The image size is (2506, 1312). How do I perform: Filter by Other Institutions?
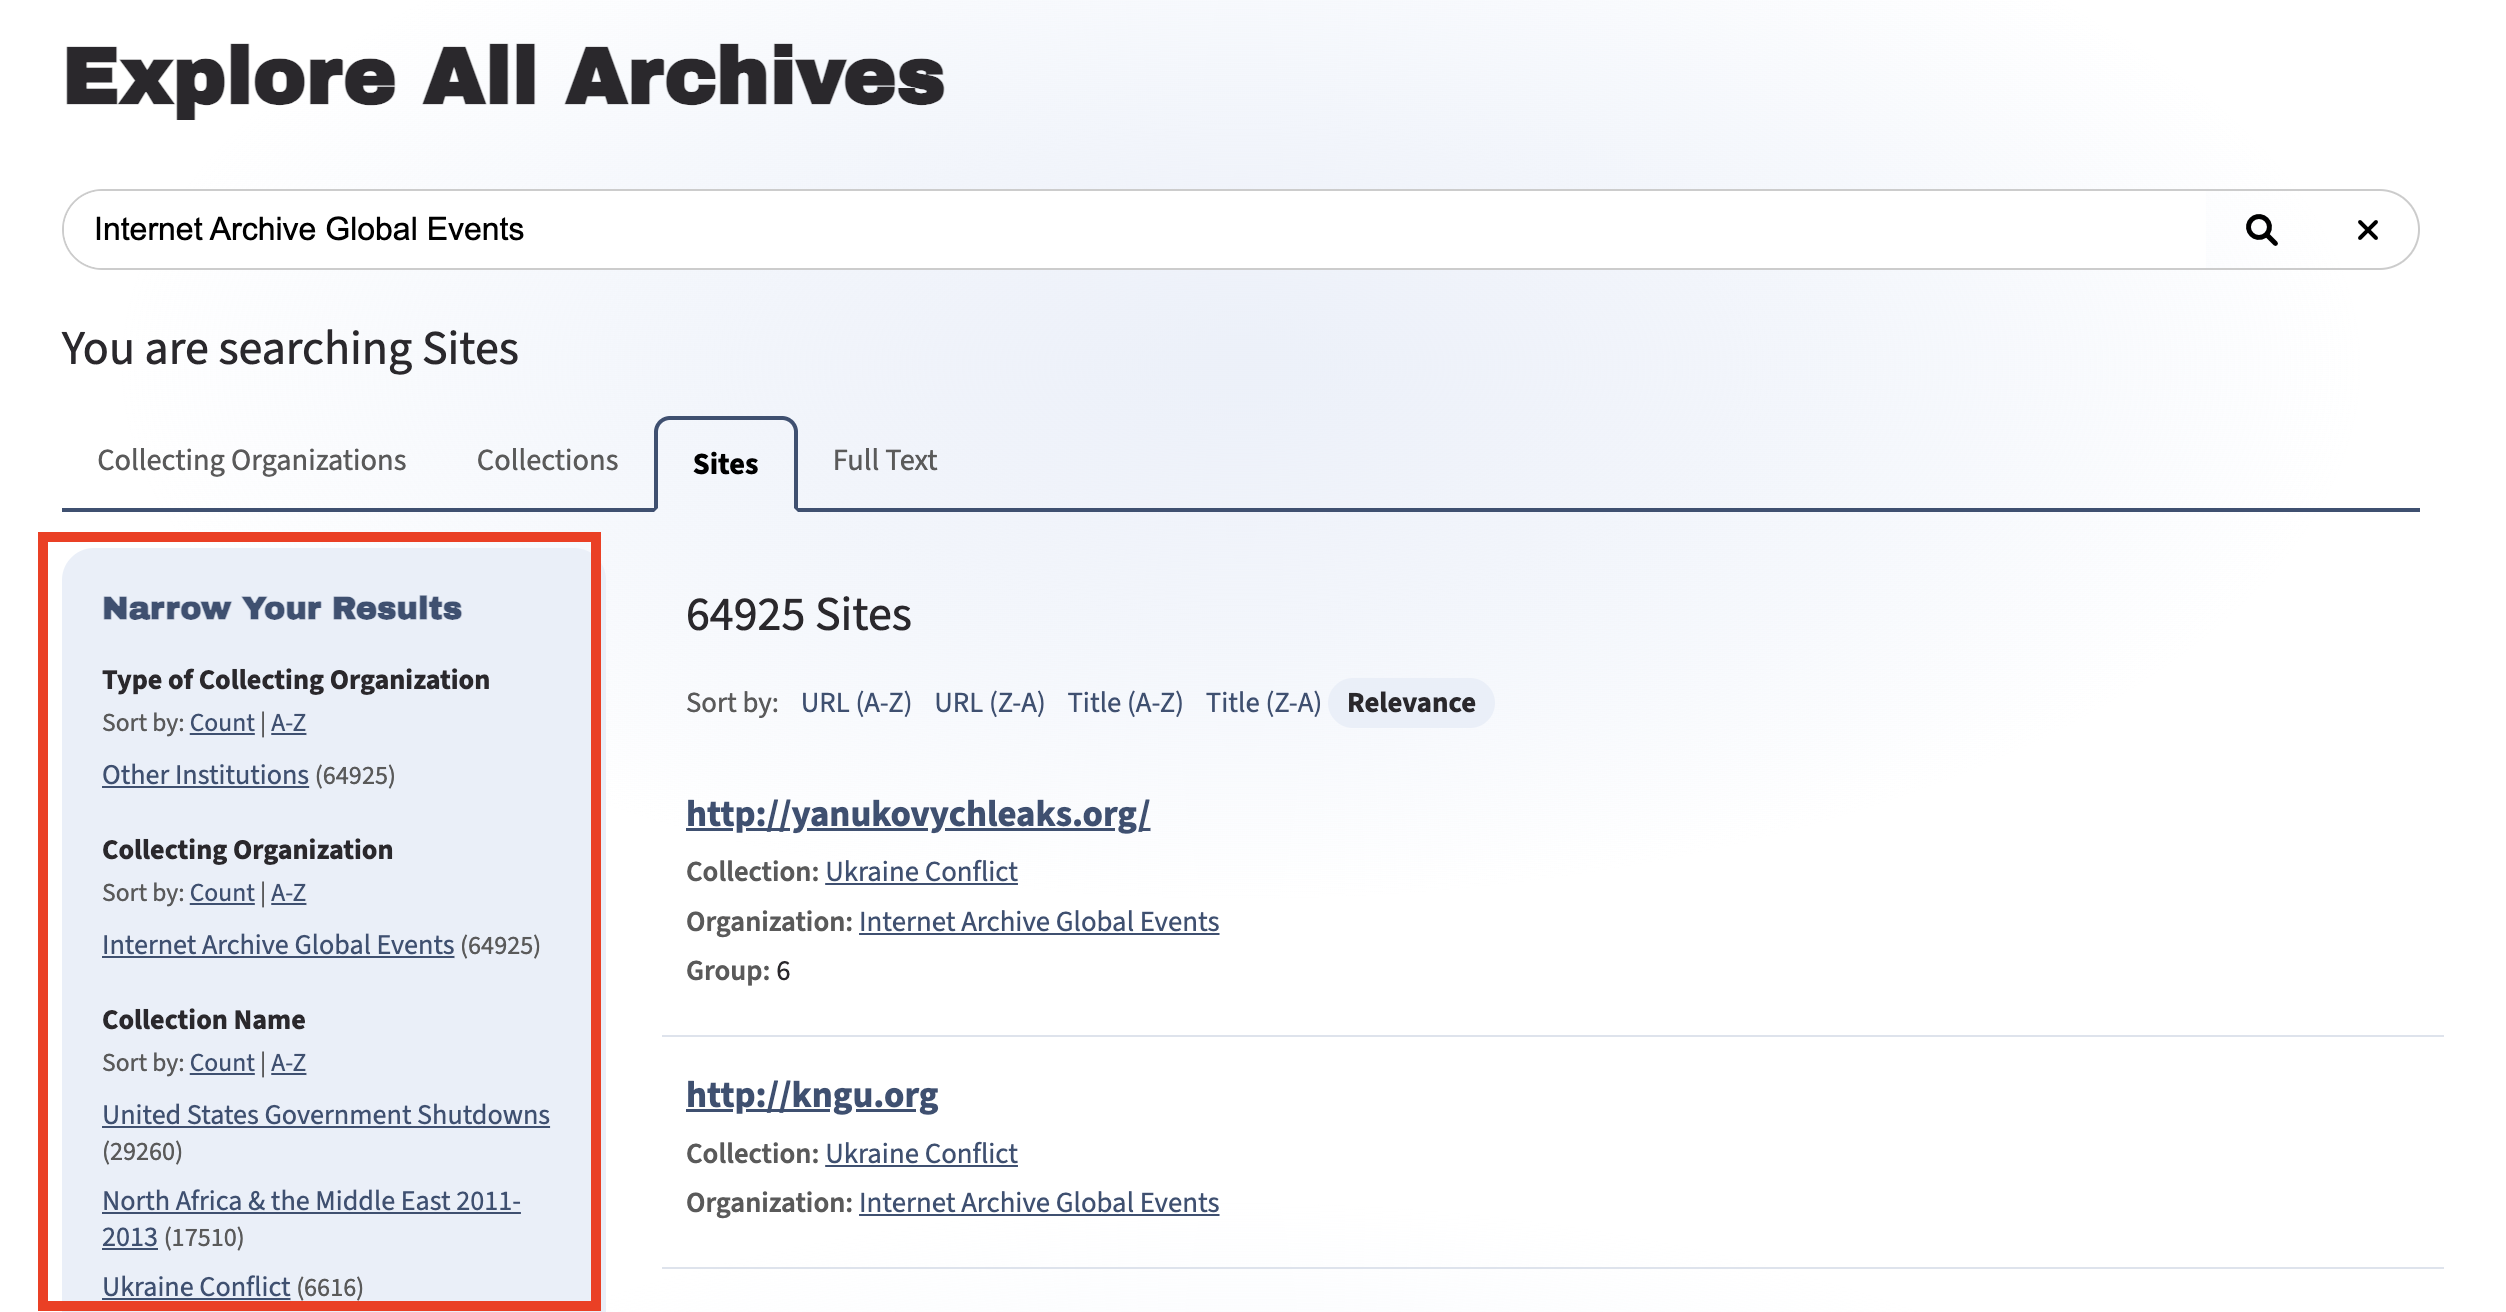(x=205, y=775)
